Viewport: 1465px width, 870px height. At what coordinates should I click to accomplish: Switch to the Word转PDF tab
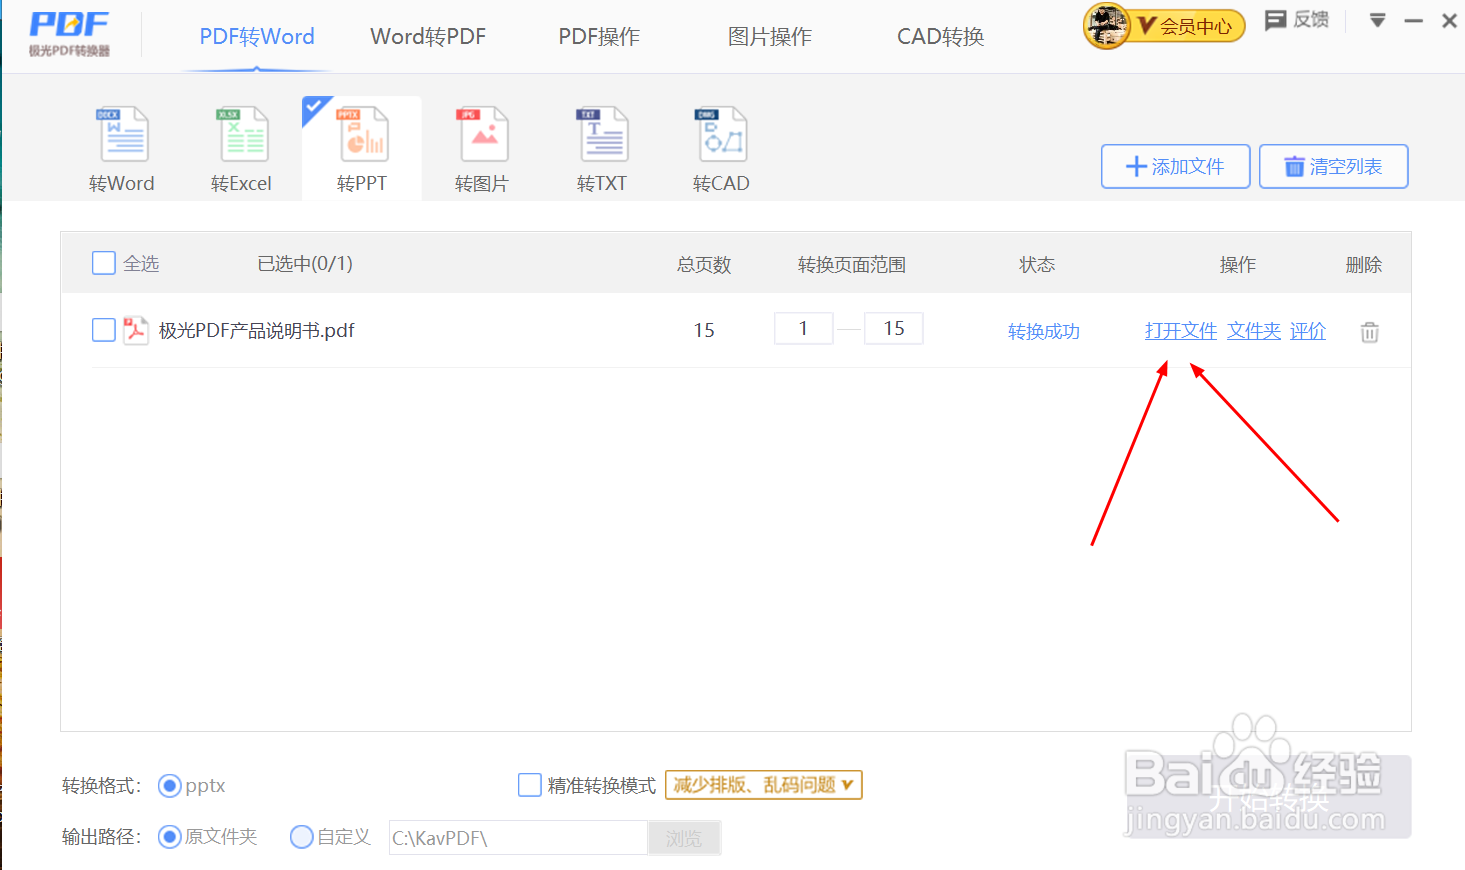[428, 37]
